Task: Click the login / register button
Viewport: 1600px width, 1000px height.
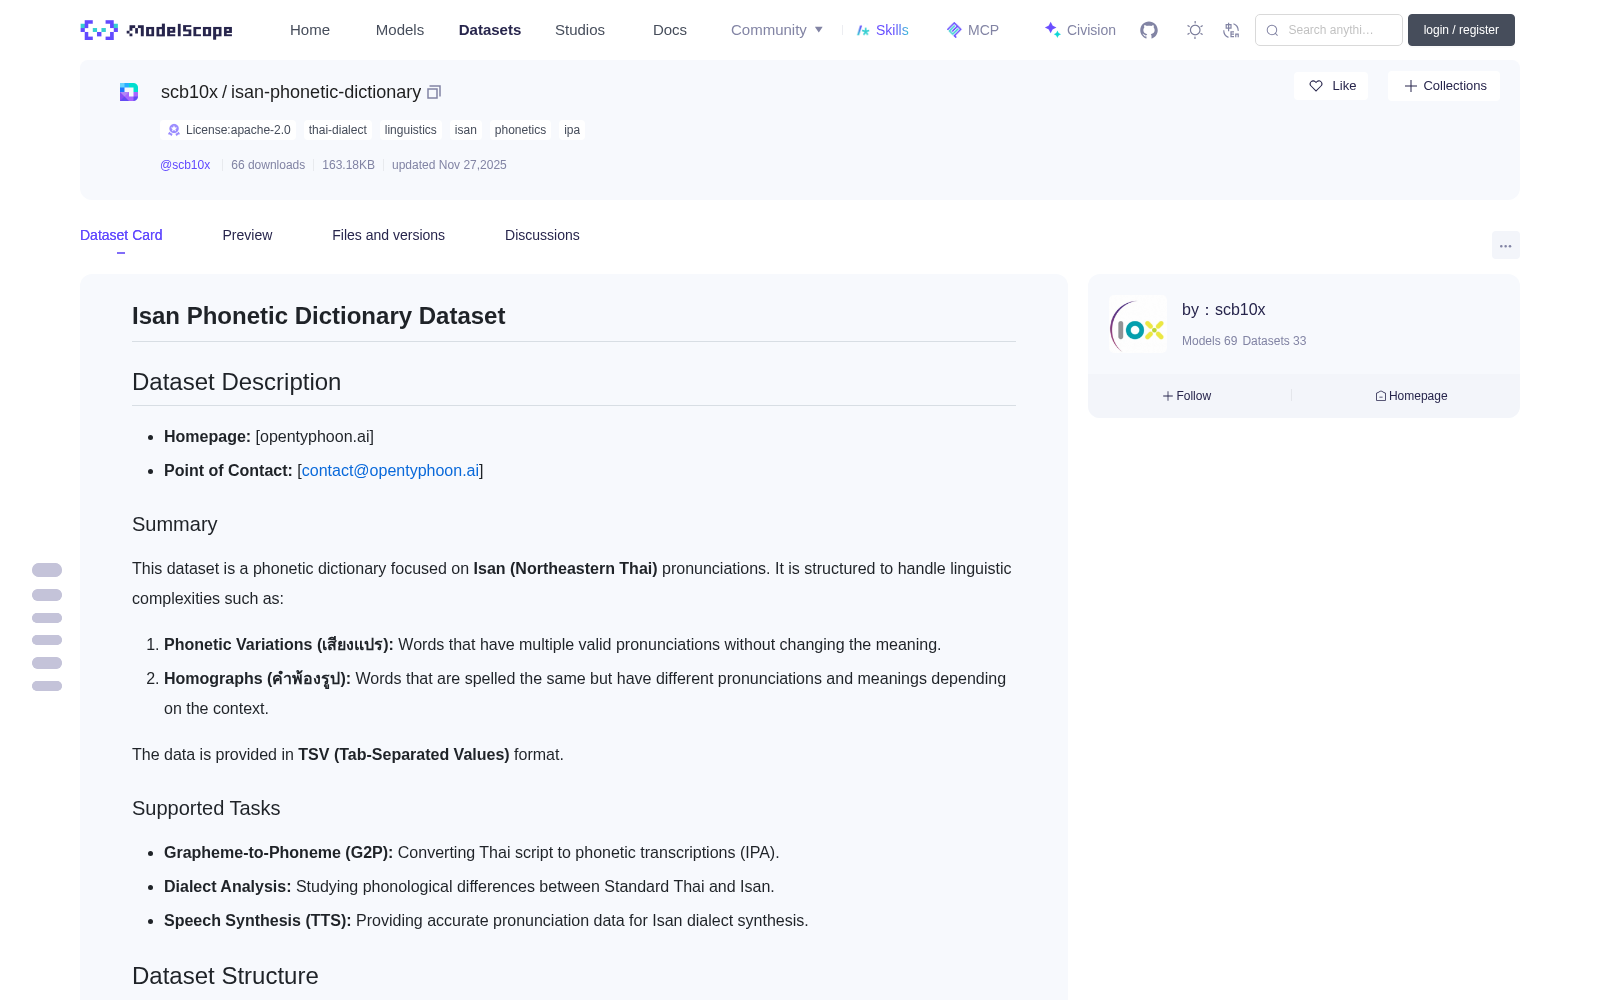Action: pyautogui.click(x=1461, y=30)
